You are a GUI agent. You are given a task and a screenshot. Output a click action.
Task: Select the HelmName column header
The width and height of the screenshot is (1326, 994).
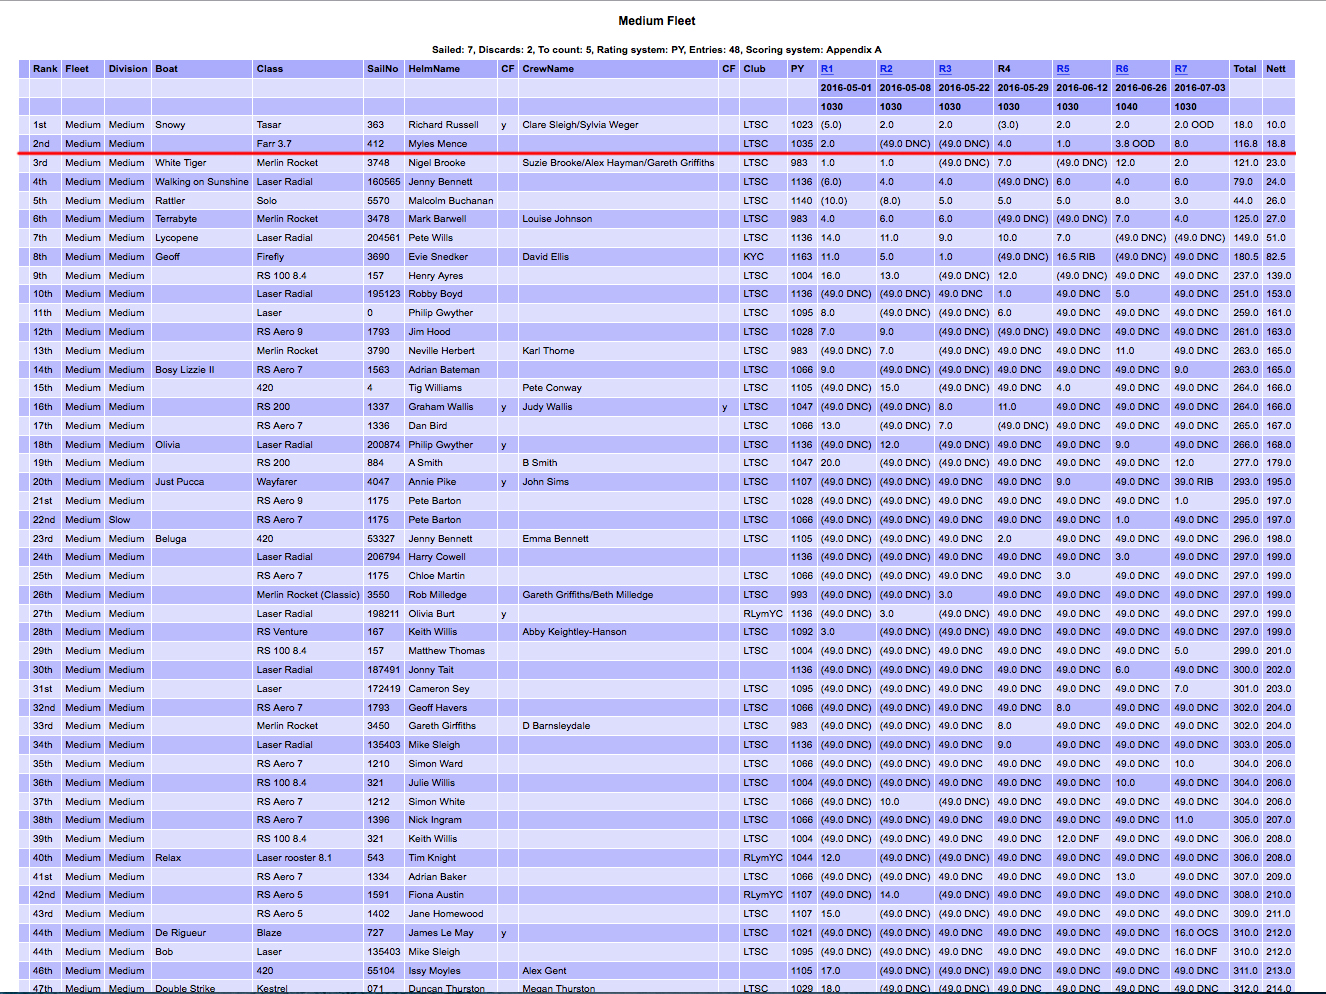[451, 69]
